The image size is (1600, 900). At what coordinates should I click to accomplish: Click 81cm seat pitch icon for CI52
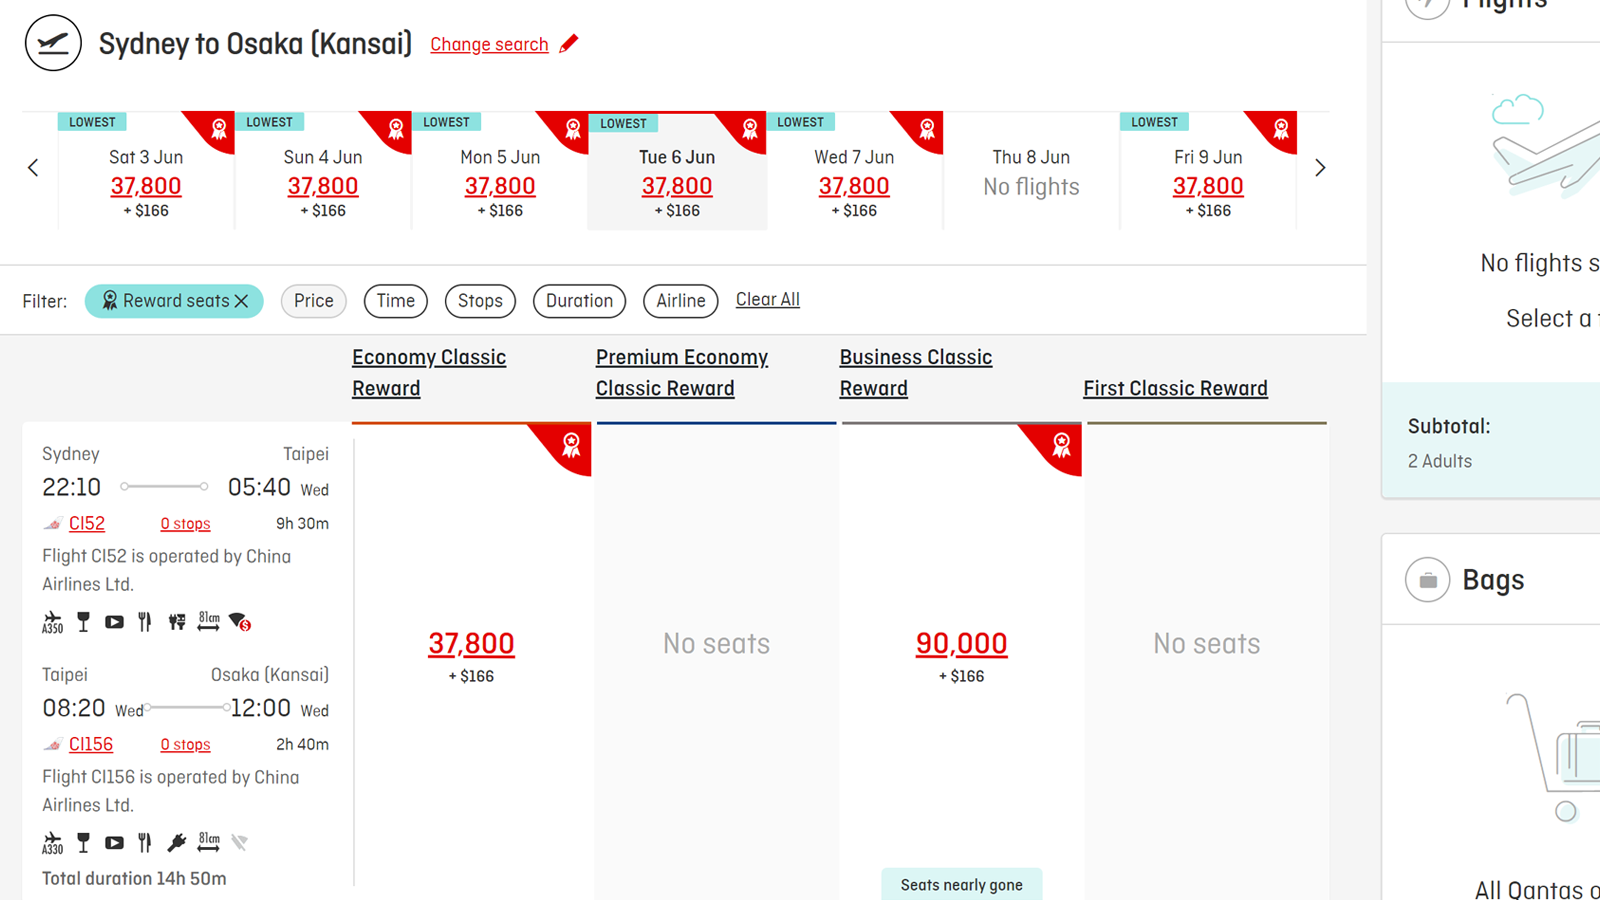208,621
